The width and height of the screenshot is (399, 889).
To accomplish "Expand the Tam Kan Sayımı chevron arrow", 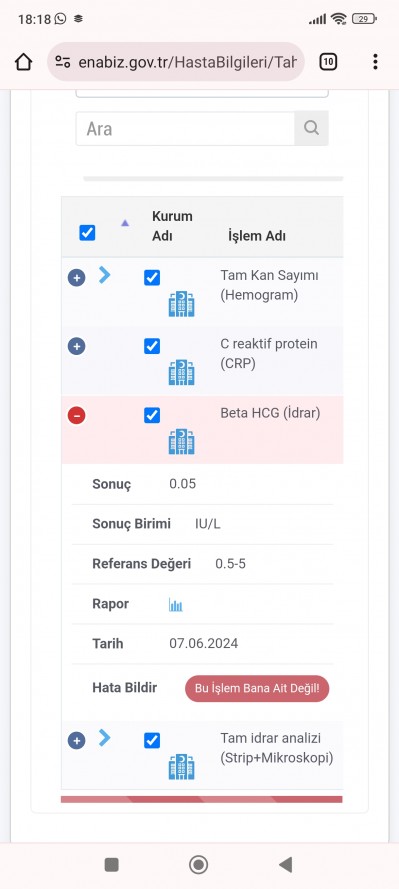I will pyautogui.click(x=105, y=275).
